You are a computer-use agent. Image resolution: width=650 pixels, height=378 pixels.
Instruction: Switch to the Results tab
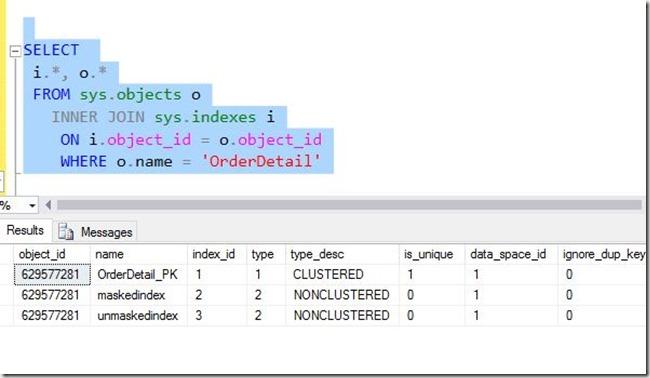25,230
